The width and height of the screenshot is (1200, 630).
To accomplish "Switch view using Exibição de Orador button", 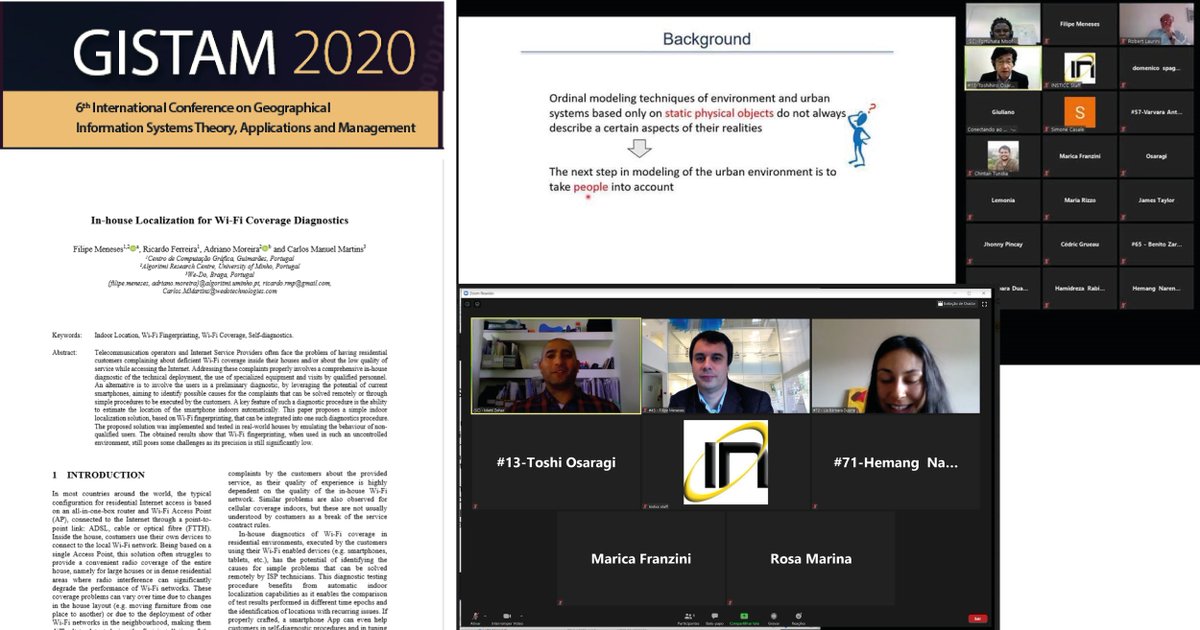I will [959, 303].
